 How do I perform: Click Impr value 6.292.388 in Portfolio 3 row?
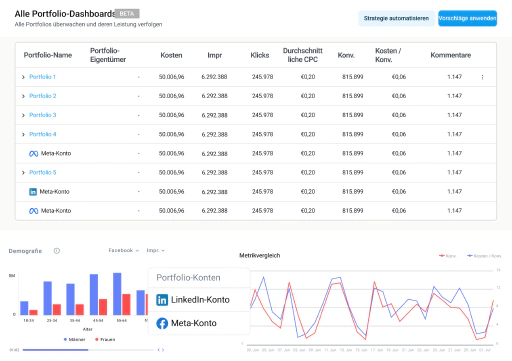click(x=214, y=115)
